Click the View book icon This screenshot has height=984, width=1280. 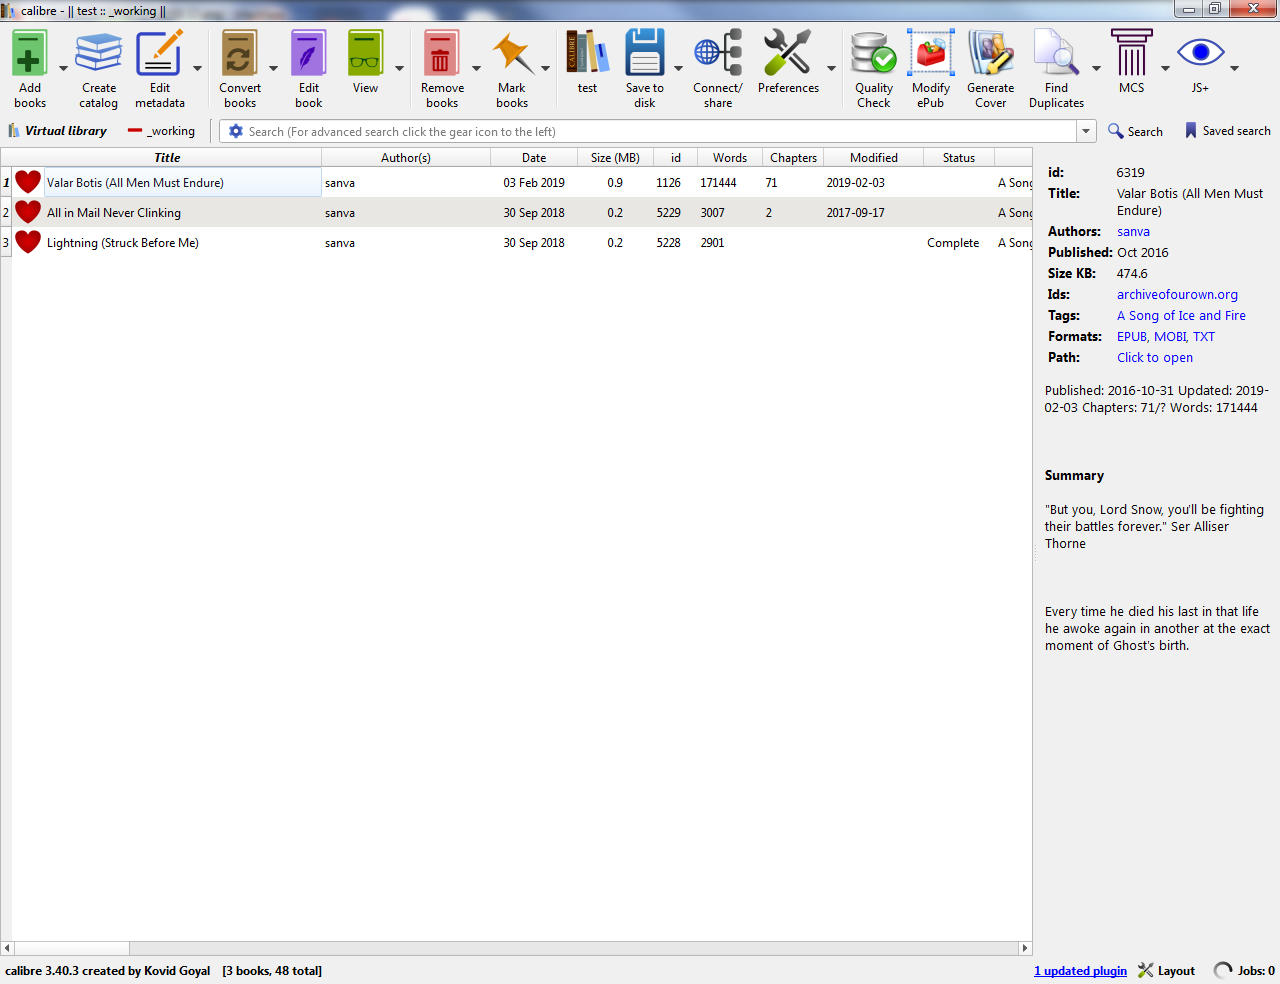(x=365, y=54)
